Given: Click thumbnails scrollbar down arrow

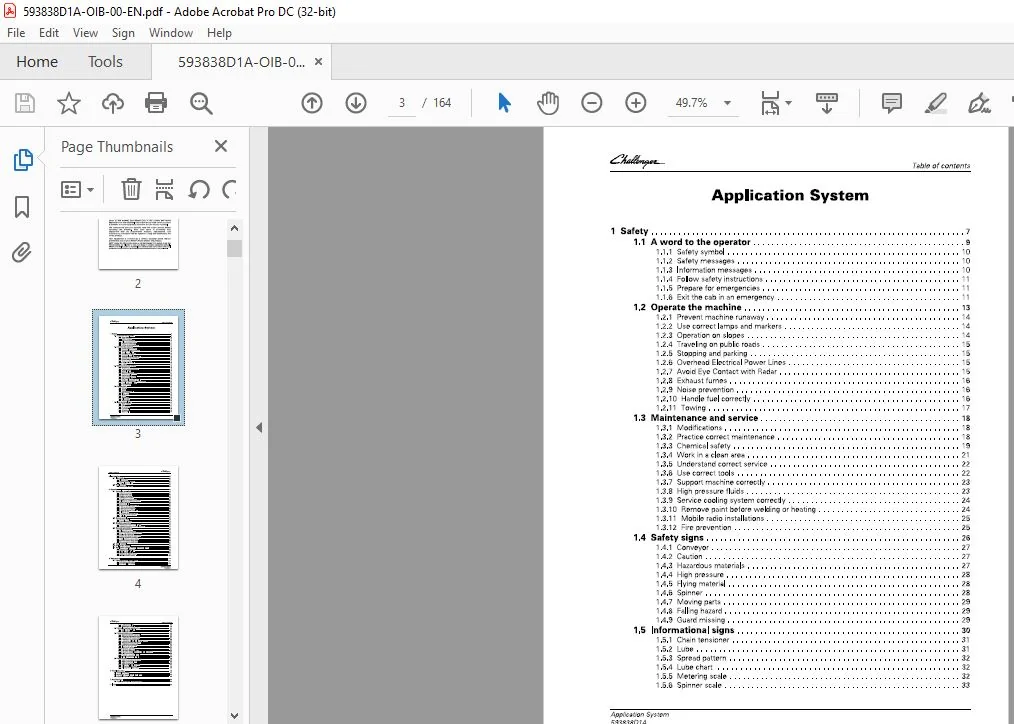Looking at the screenshot, I should [235, 715].
